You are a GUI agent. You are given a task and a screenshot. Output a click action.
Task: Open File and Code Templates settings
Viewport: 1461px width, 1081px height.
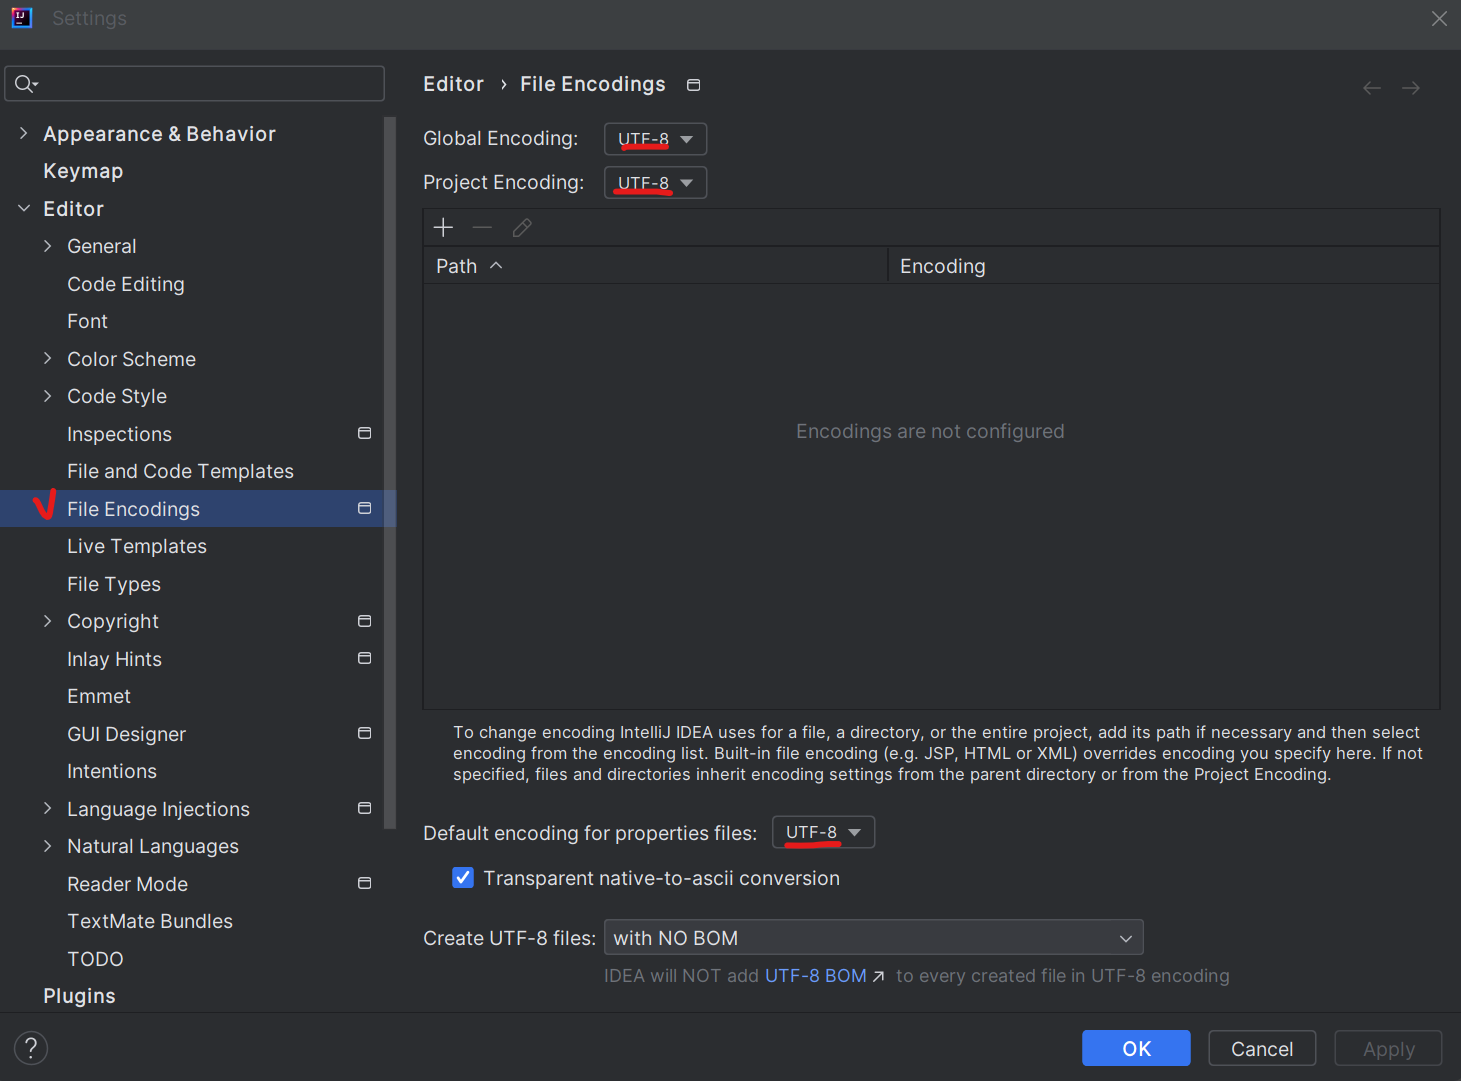[x=180, y=471]
